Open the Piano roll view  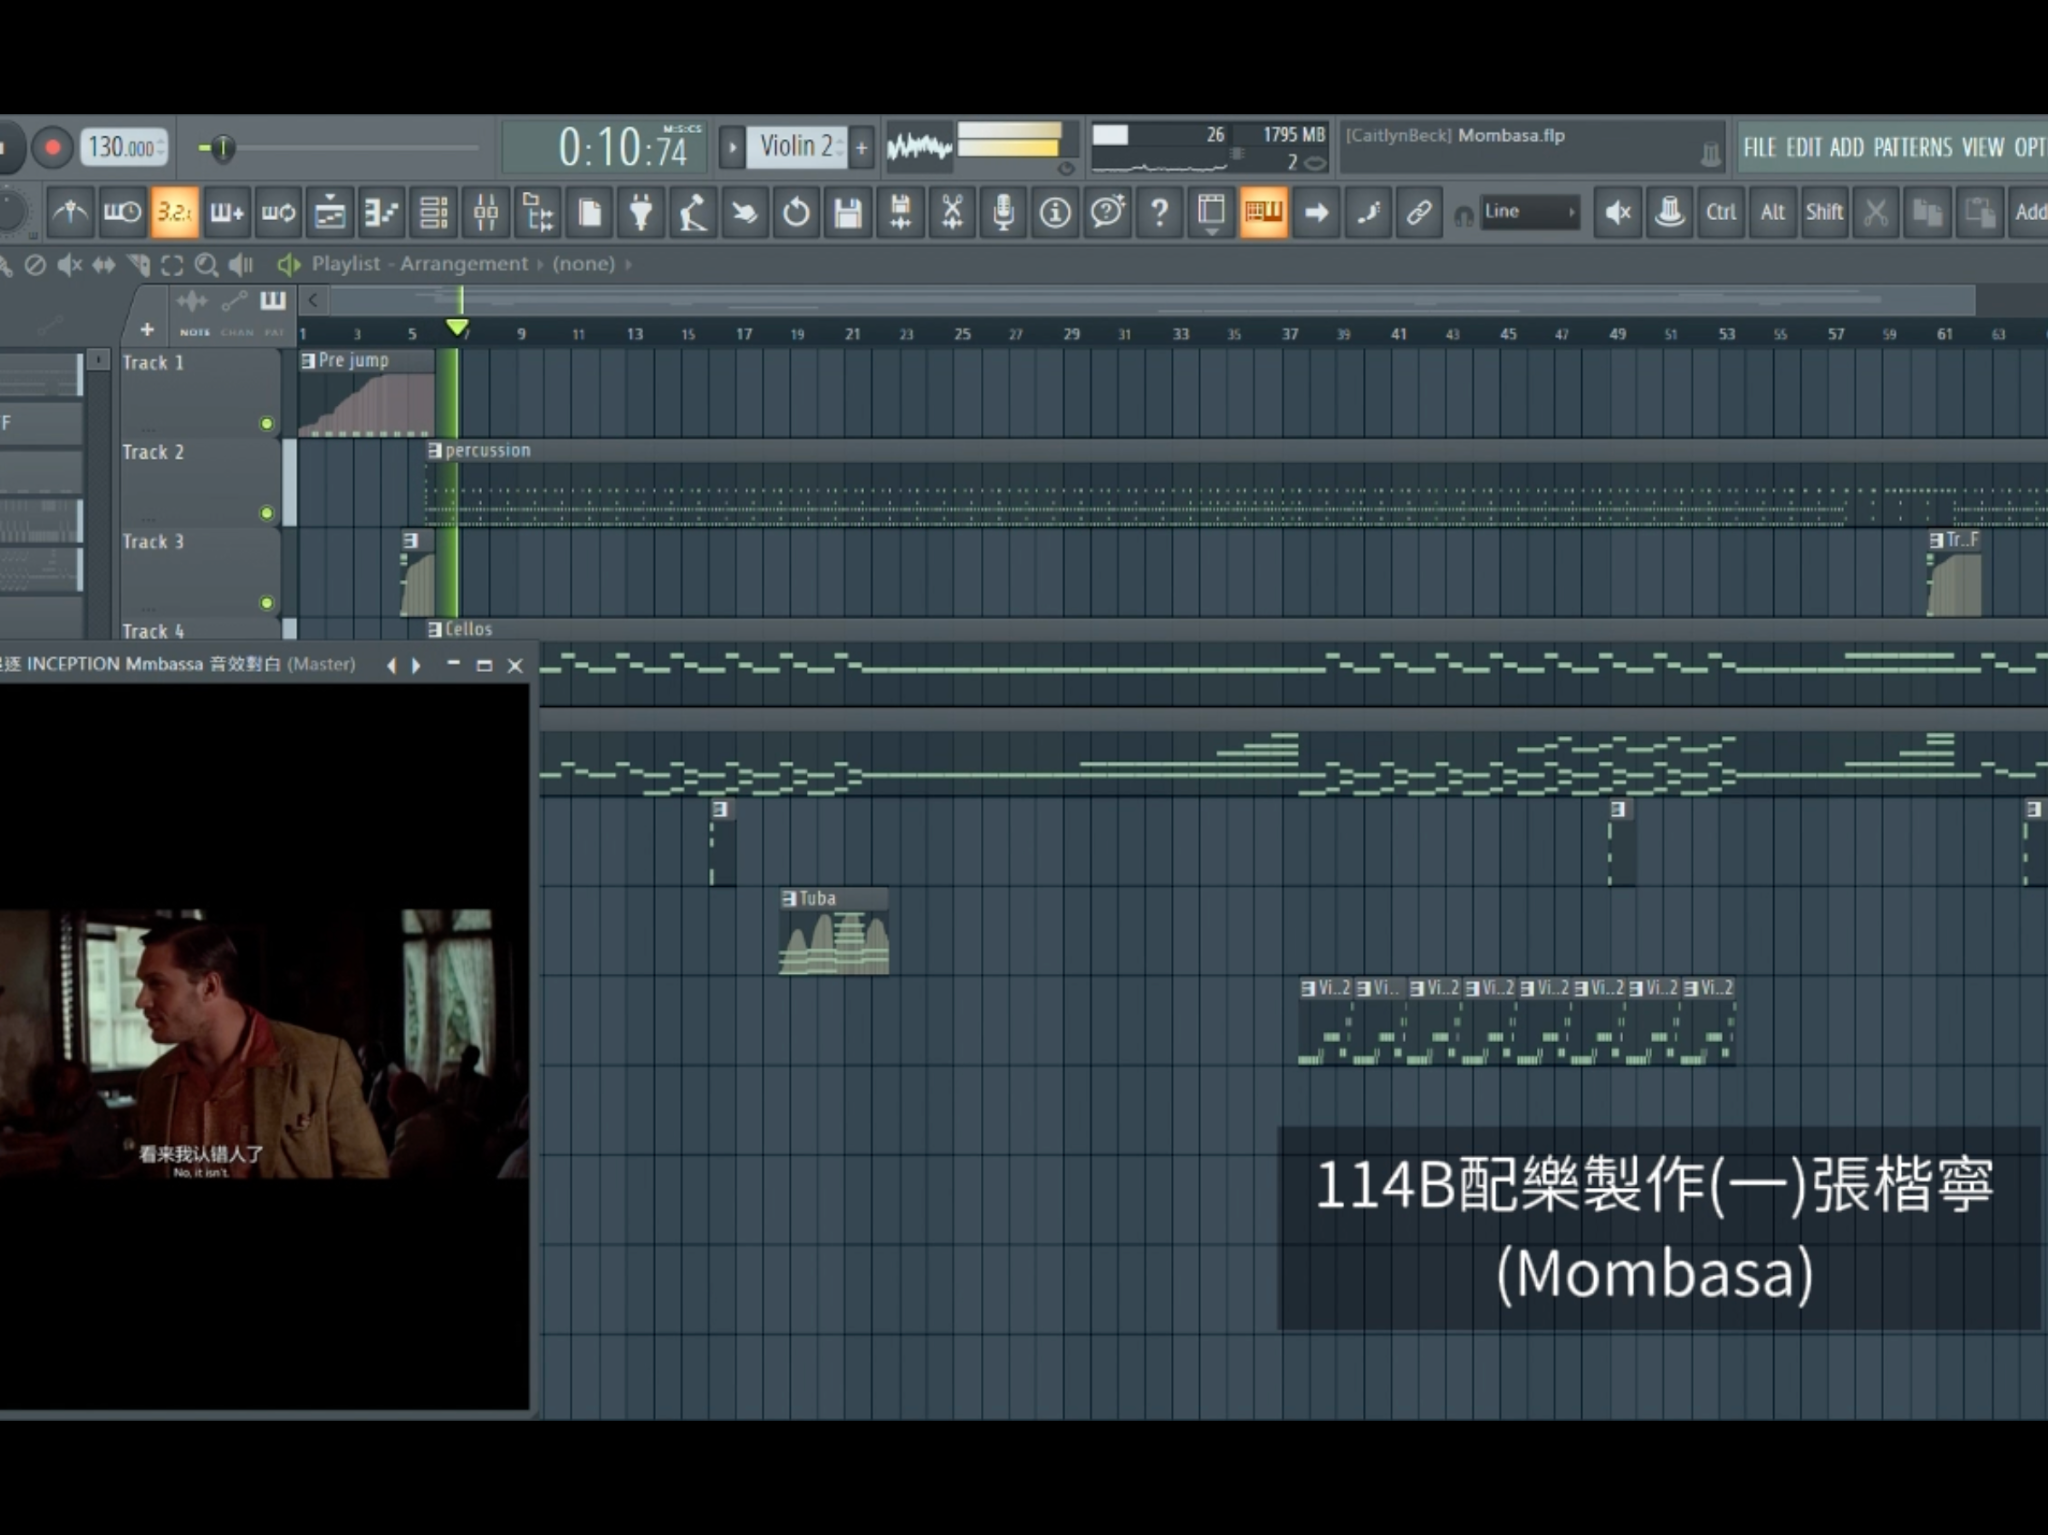(382, 212)
